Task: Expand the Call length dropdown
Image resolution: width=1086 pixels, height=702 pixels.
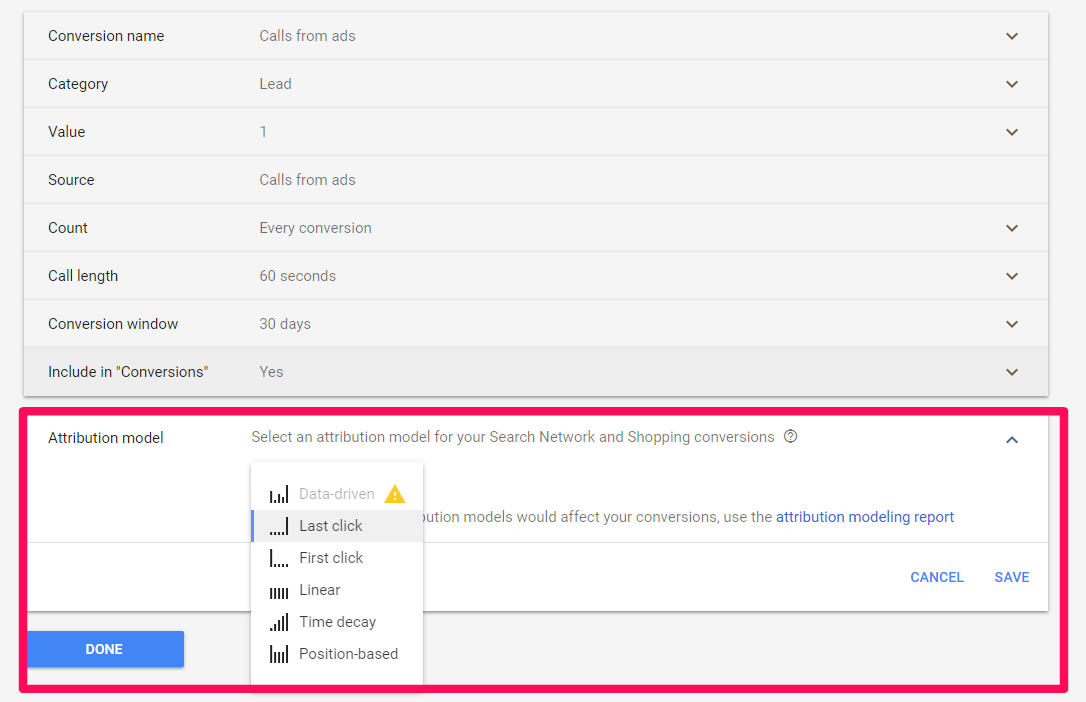Action: click(1011, 275)
